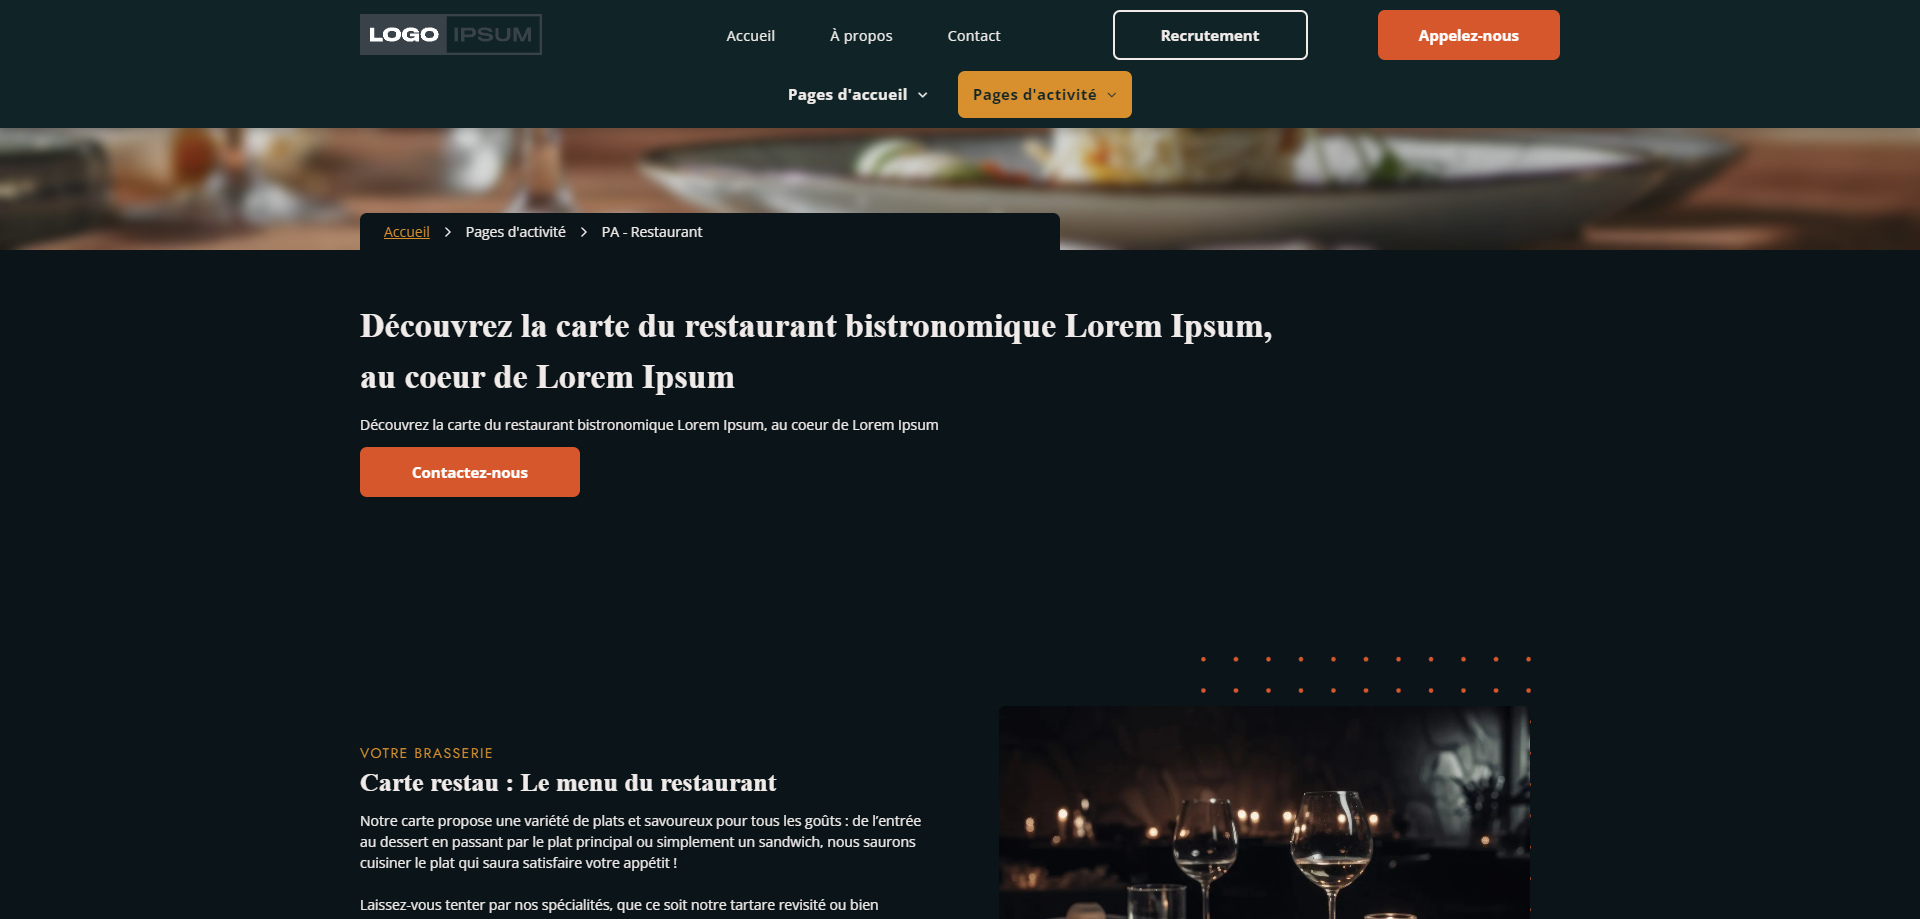Click the Carte restau section heading

568,783
